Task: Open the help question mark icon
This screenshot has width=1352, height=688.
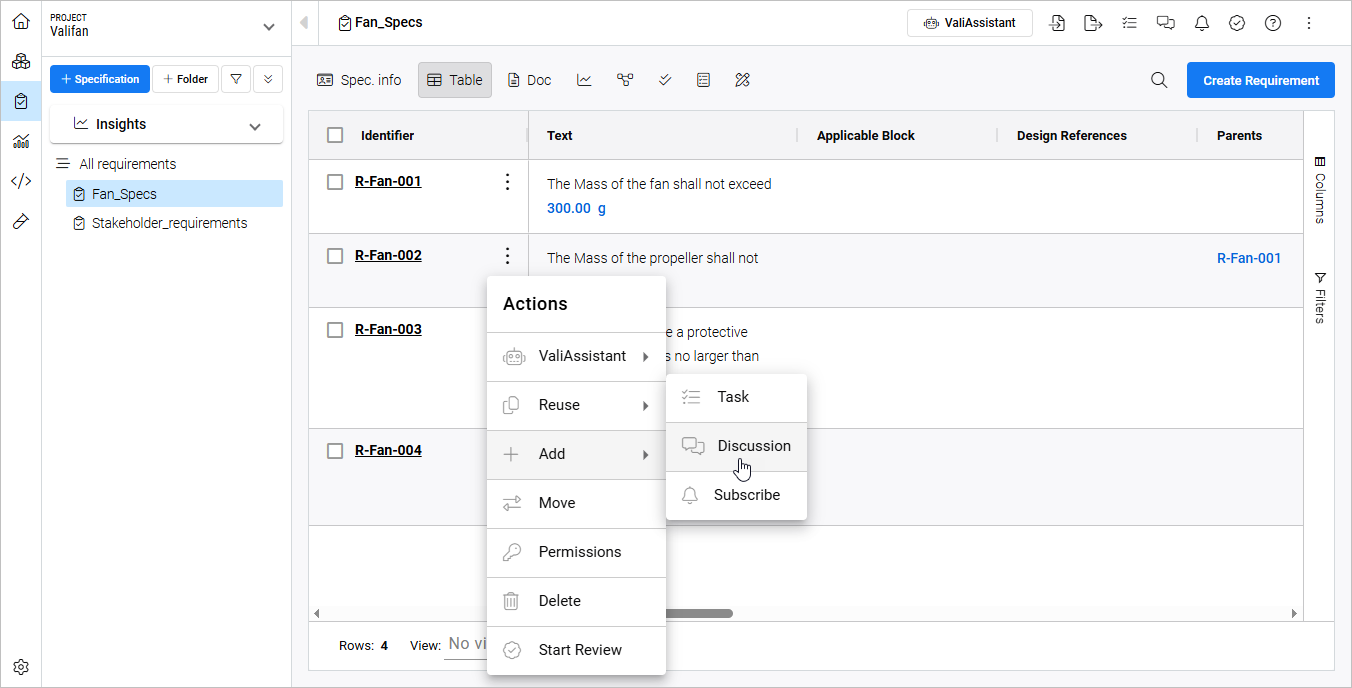Action: pos(1273,23)
